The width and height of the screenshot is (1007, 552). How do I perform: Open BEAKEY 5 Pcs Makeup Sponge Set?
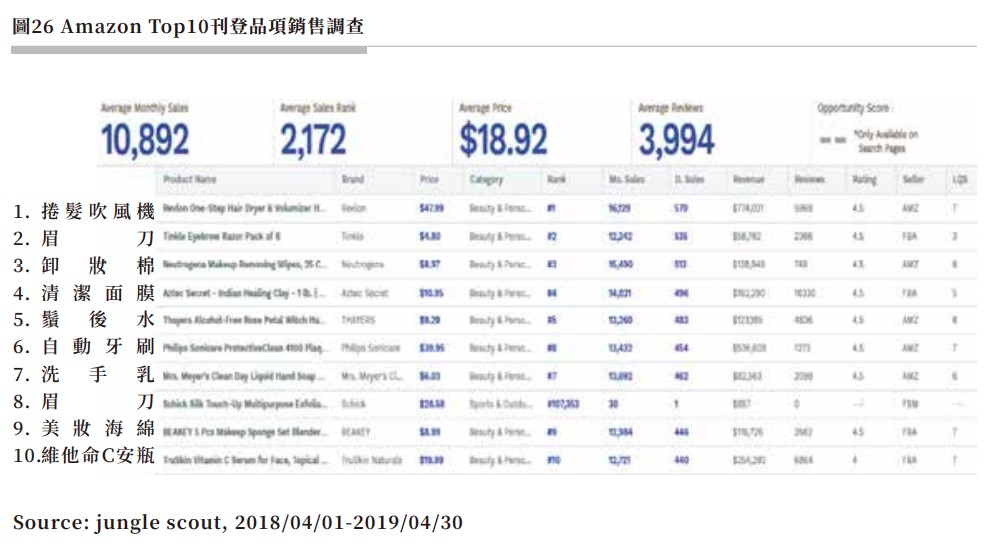[x=245, y=432]
